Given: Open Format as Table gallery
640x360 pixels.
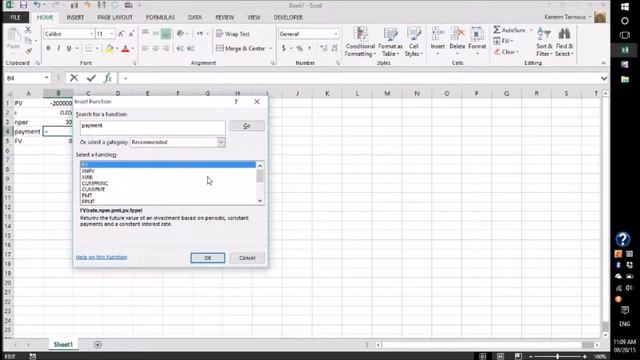Looking at the screenshot, I should (x=390, y=42).
